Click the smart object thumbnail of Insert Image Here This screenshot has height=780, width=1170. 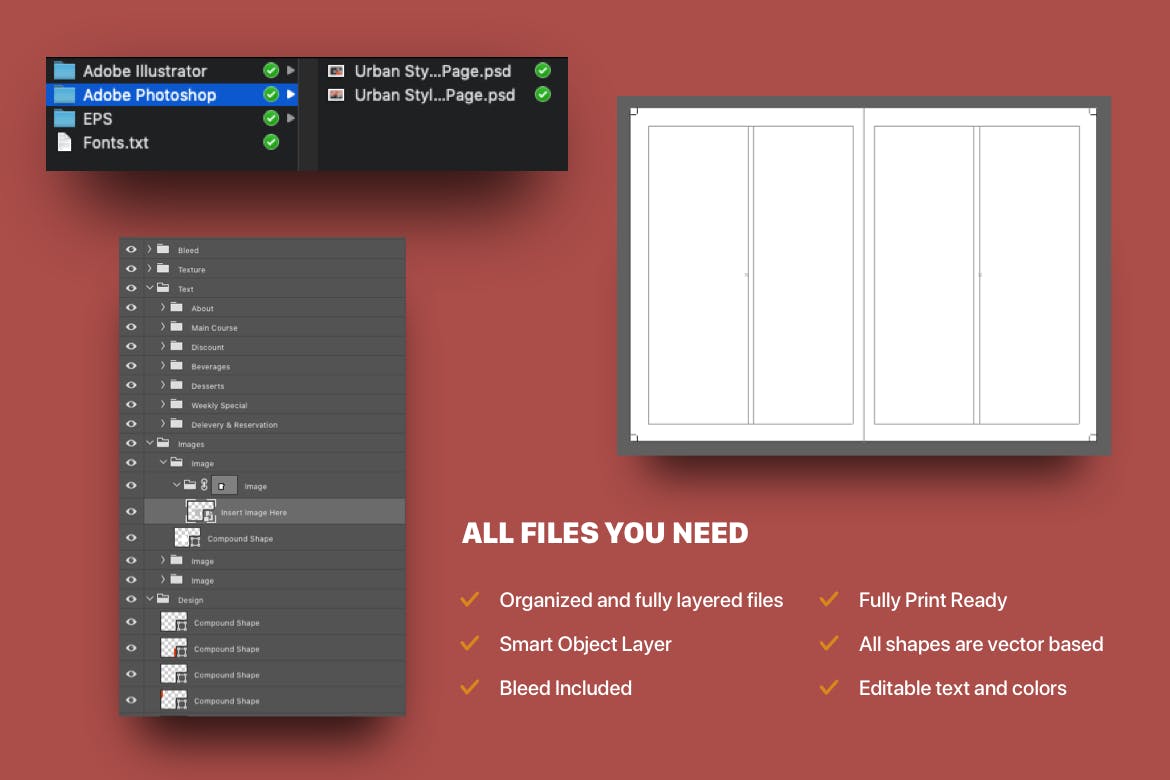201,512
